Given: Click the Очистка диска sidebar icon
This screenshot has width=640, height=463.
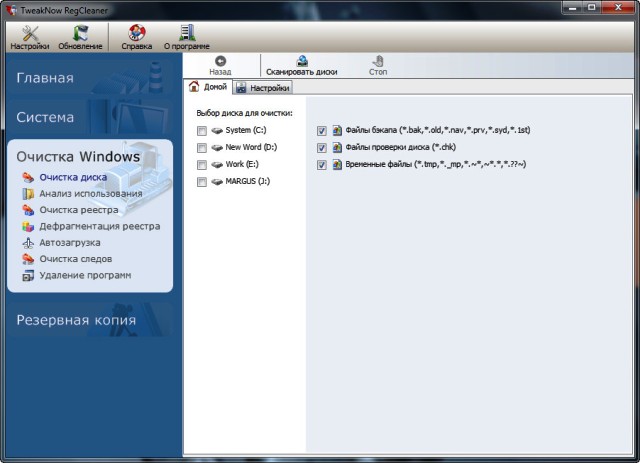Looking at the screenshot, I should 28,177.
